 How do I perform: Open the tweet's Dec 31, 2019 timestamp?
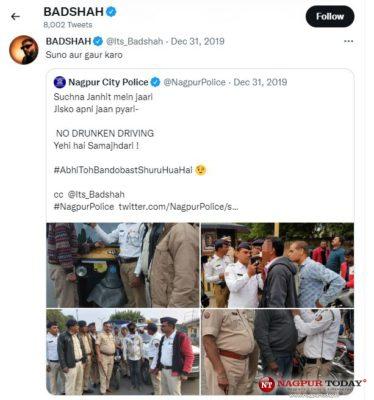click(x=198, y=41)
